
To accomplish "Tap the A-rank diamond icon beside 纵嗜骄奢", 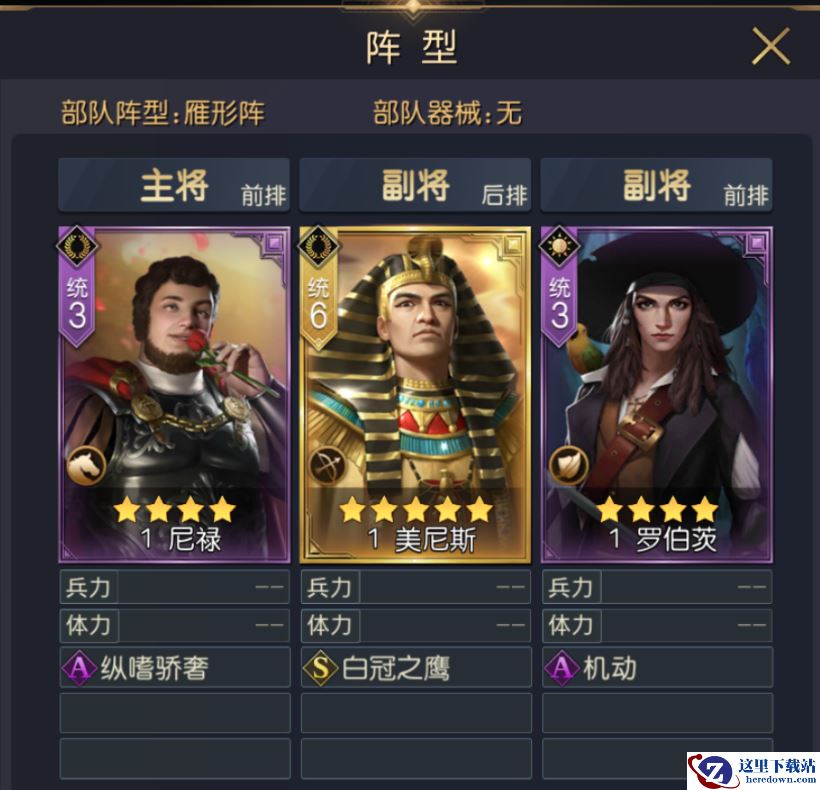I will pyautogui.click(x=79, y=668).
